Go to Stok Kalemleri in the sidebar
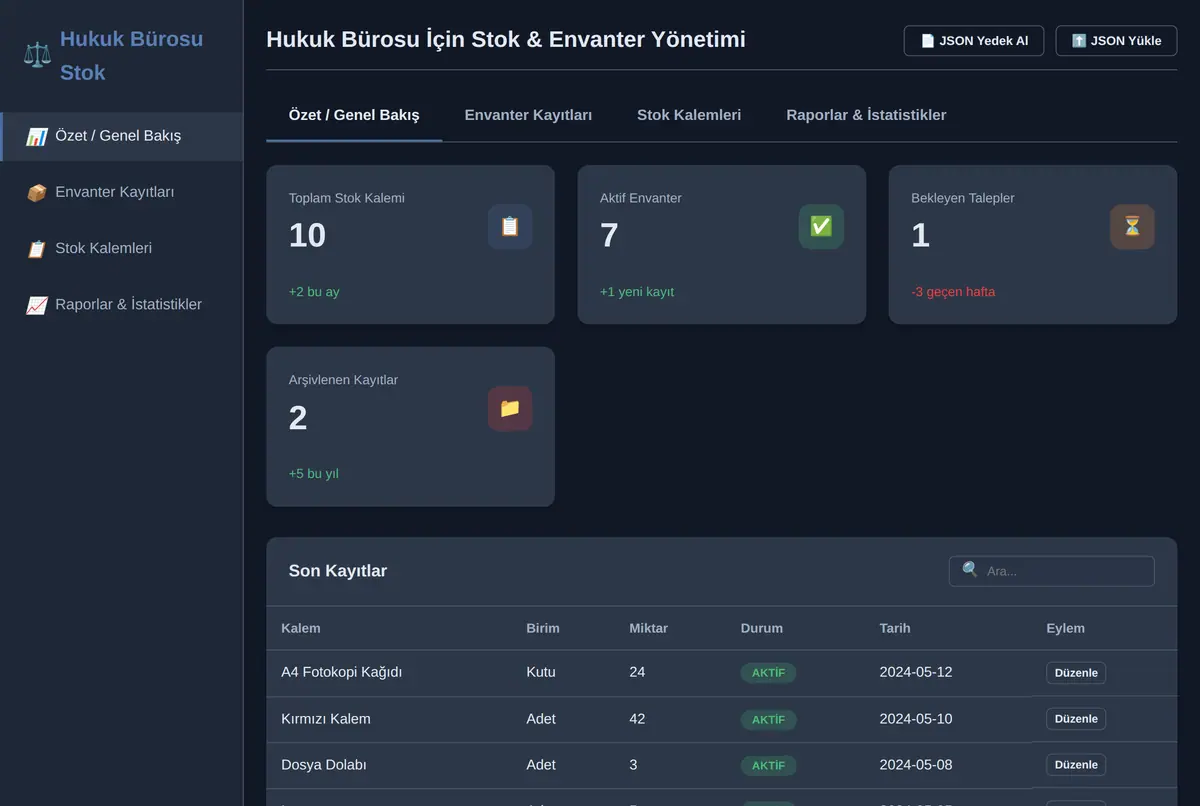The height and width of the screenshot is (806, 1200). 121,248
